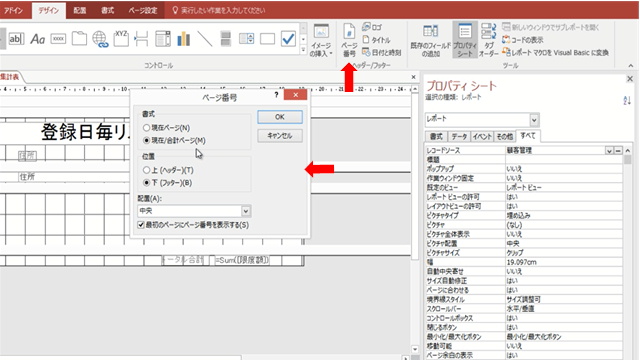This screenshot has width=640, height=360.
Task: Click コードの表示
Action: click(523, 40)
